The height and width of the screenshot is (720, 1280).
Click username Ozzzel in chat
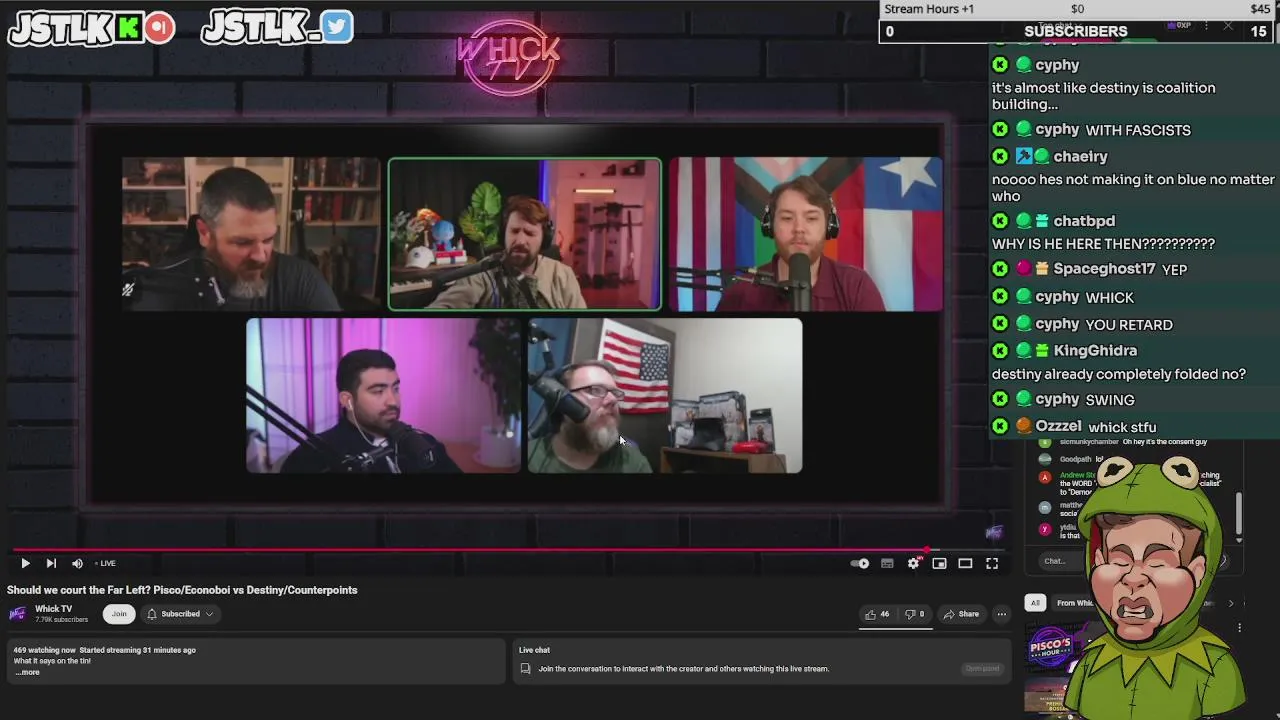pyautogui.click(x=1058, y=426)
